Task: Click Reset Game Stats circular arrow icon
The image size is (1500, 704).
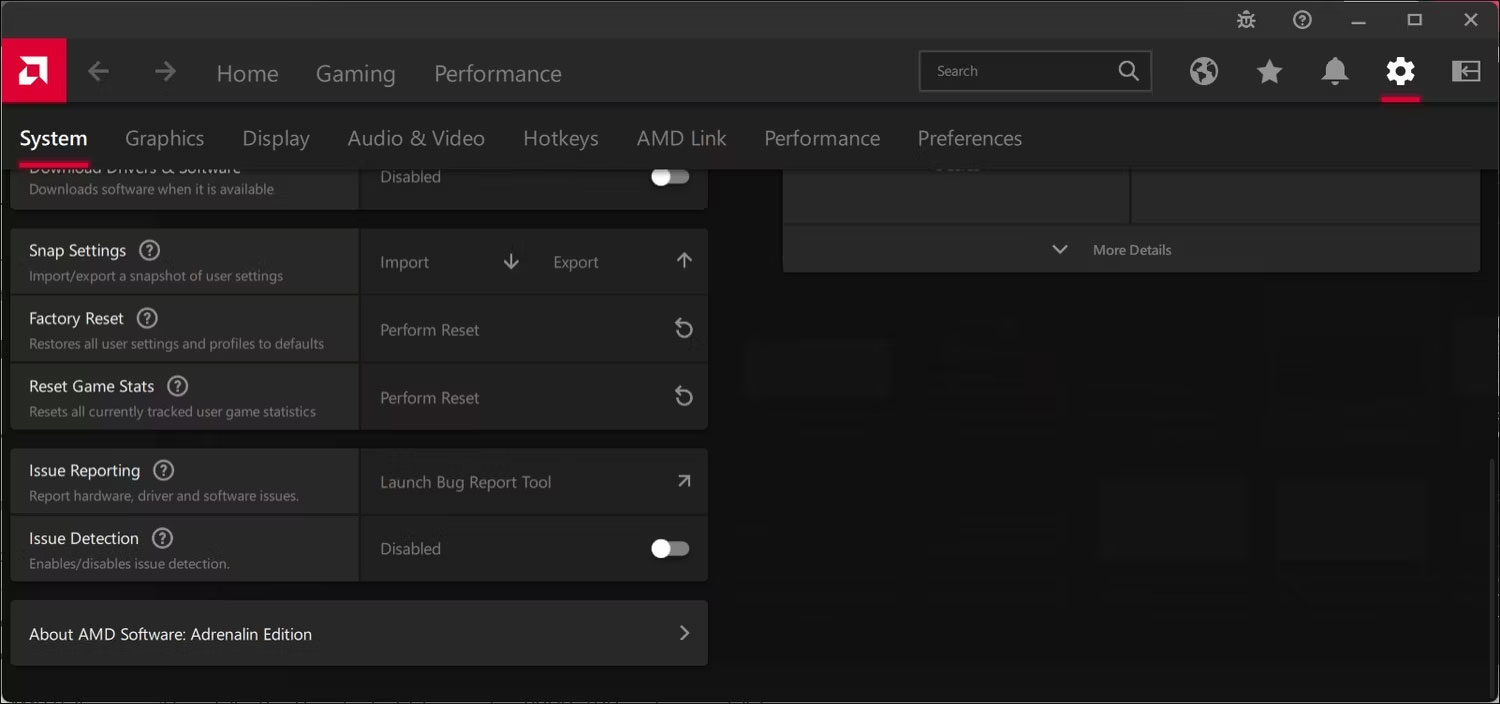Action: [684, 397]
